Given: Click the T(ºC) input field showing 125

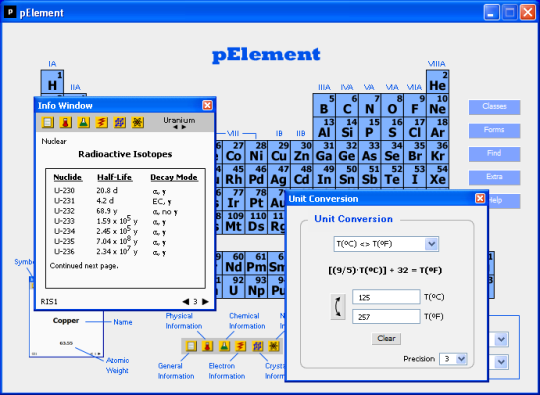Looking at the screenshot, I should (x=386, y=297).
